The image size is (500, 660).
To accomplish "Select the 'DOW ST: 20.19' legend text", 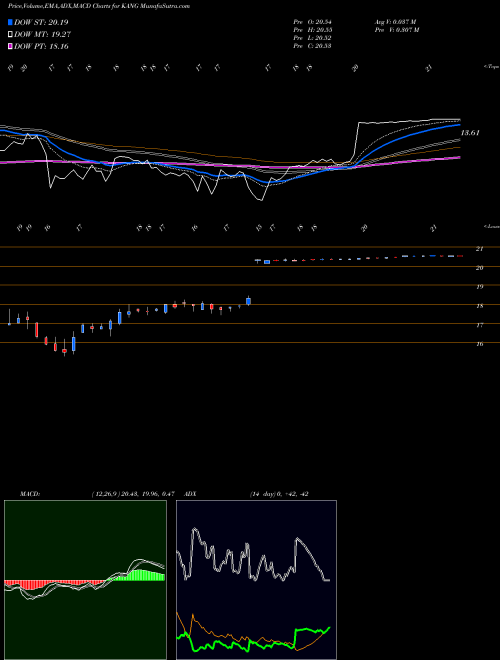I will 41,22.
